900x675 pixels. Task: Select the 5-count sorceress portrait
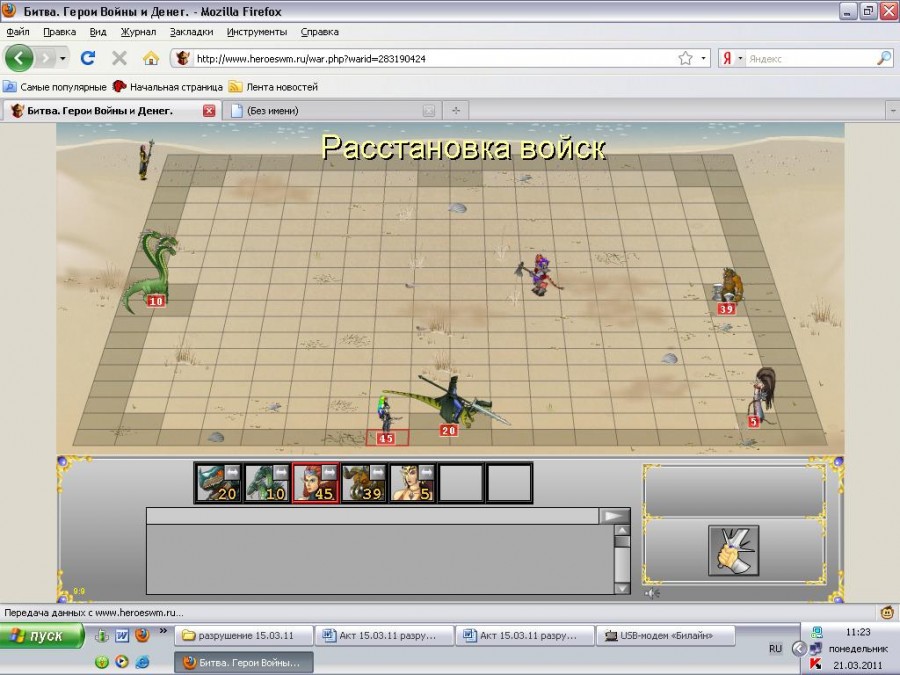point(412,483)
